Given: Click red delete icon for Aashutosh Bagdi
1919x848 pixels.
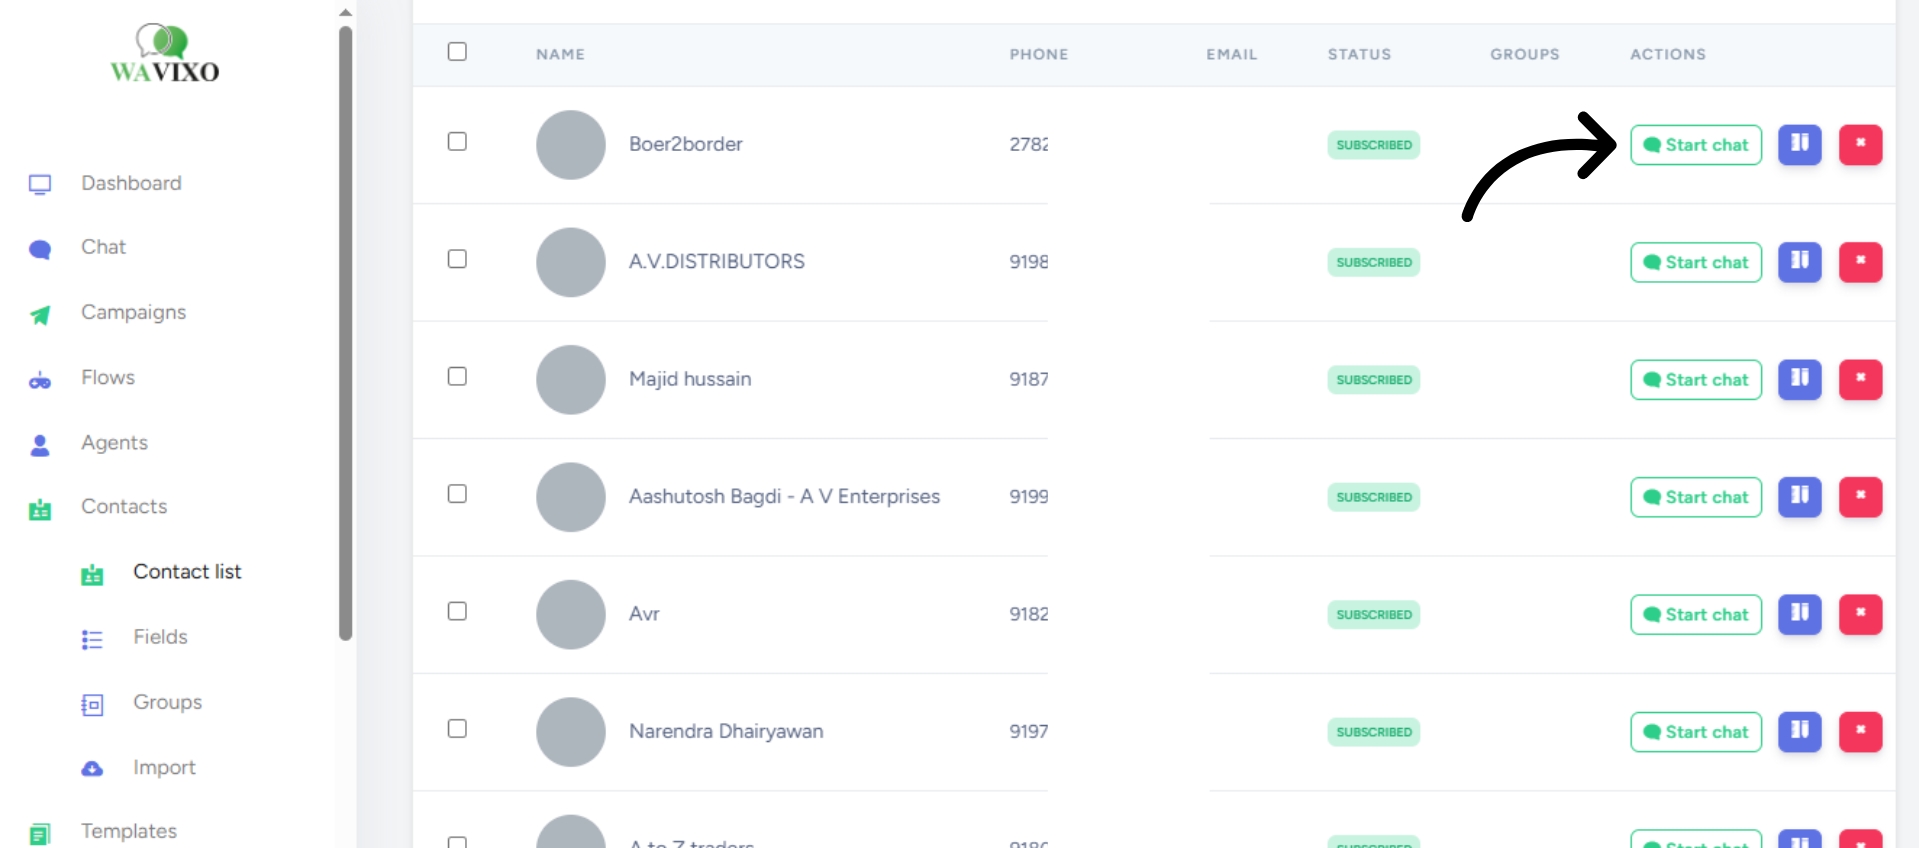Looking at the screenshot, I should pos(1861,497).
